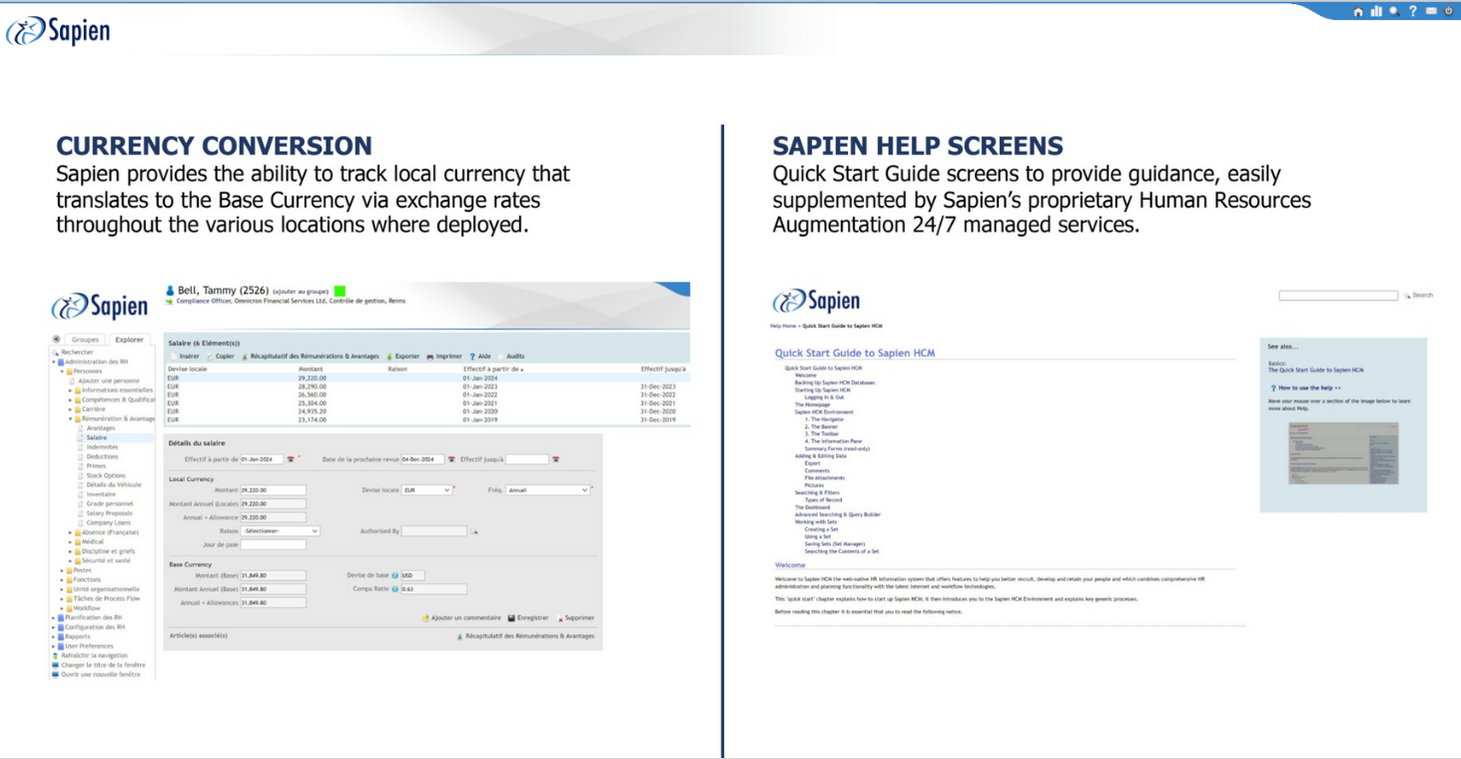The width and height of the screenshot is (1461, 759).
Task: Select the Explorer tab
Action: (129, 340)
